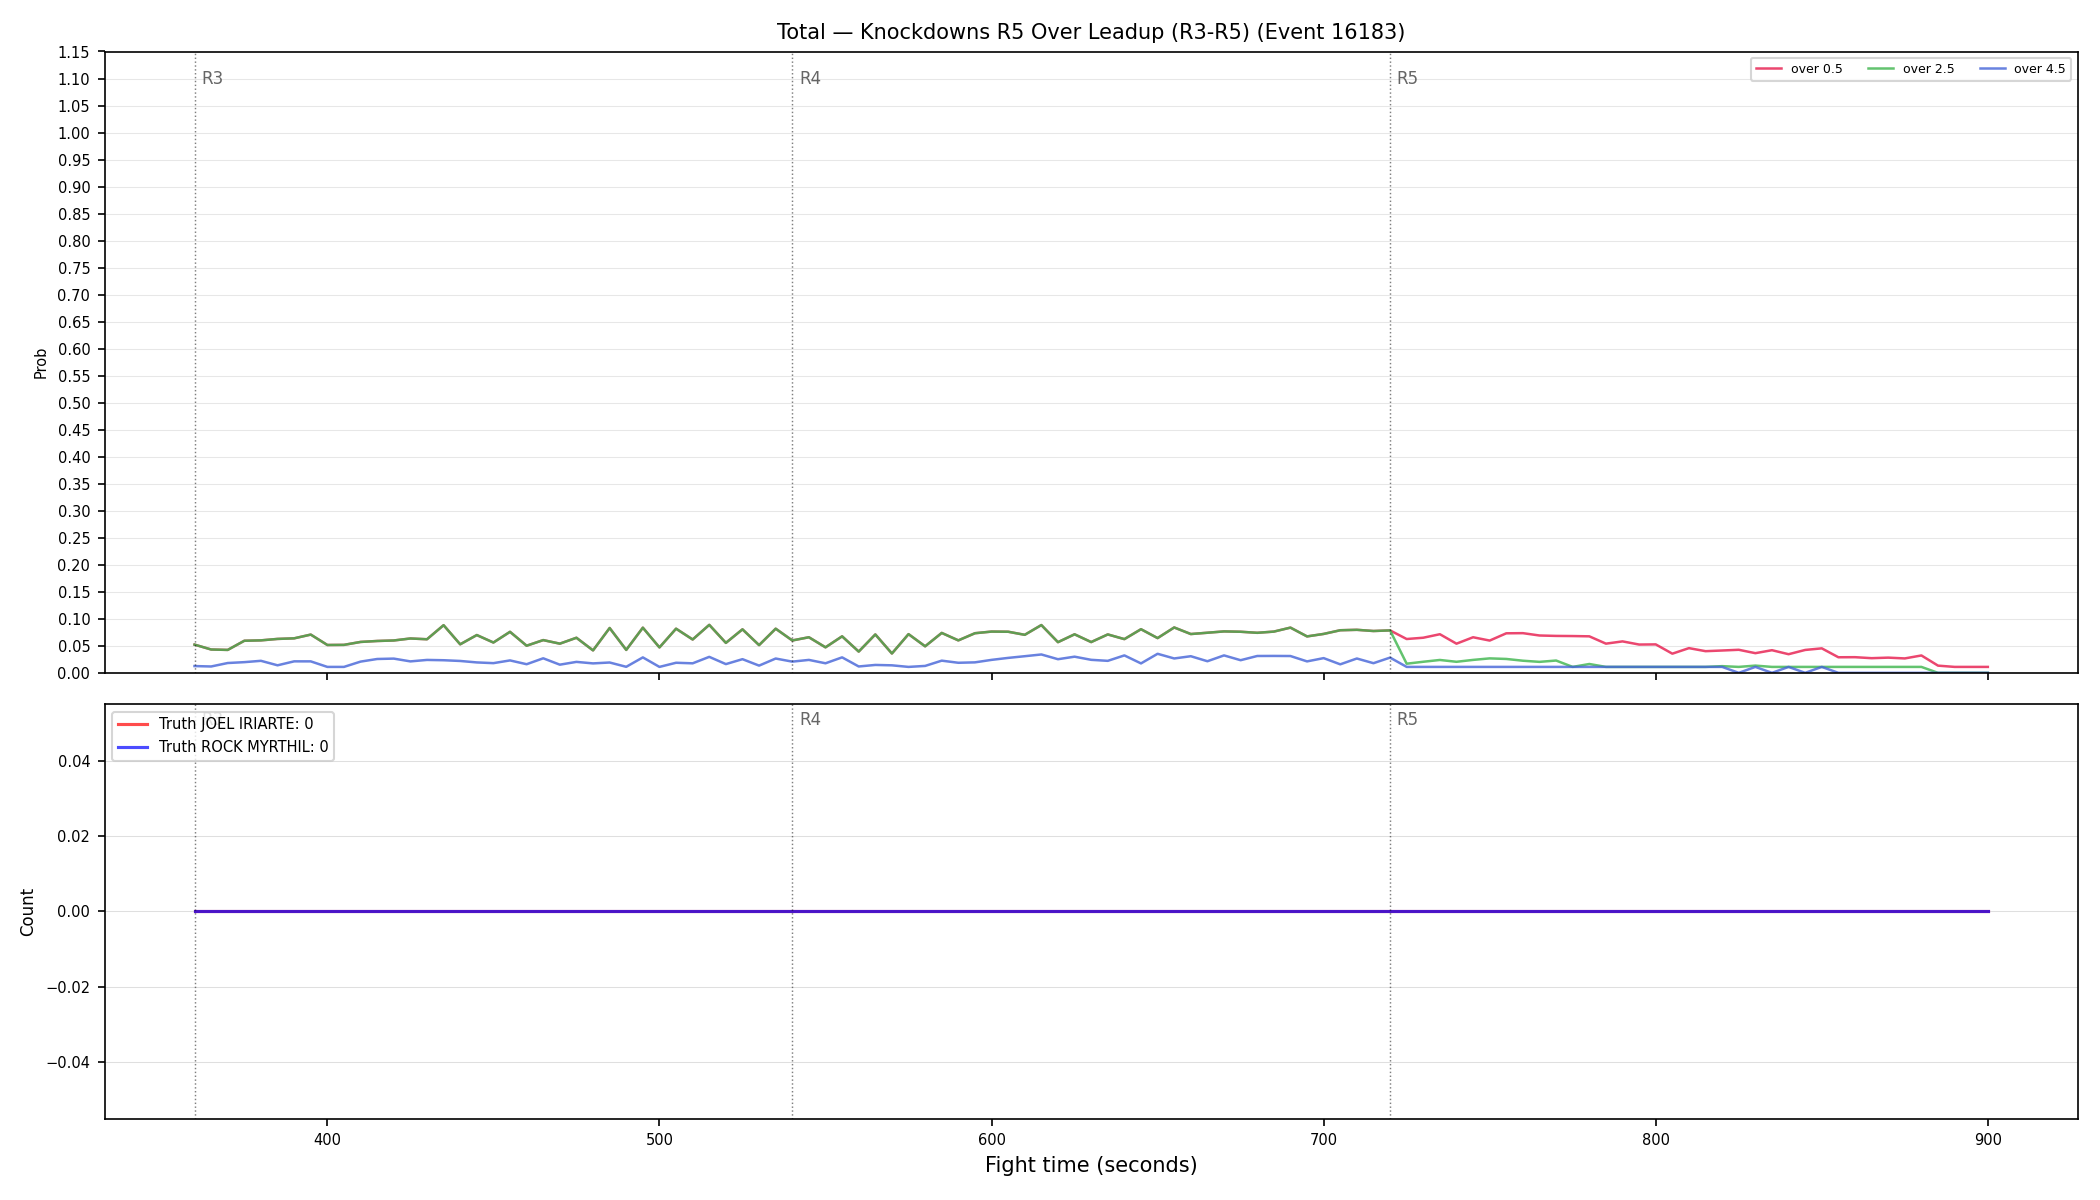2100x1200 pixels.
Task: Select the 'Count' y-axis label
Action: coord(27,912)
